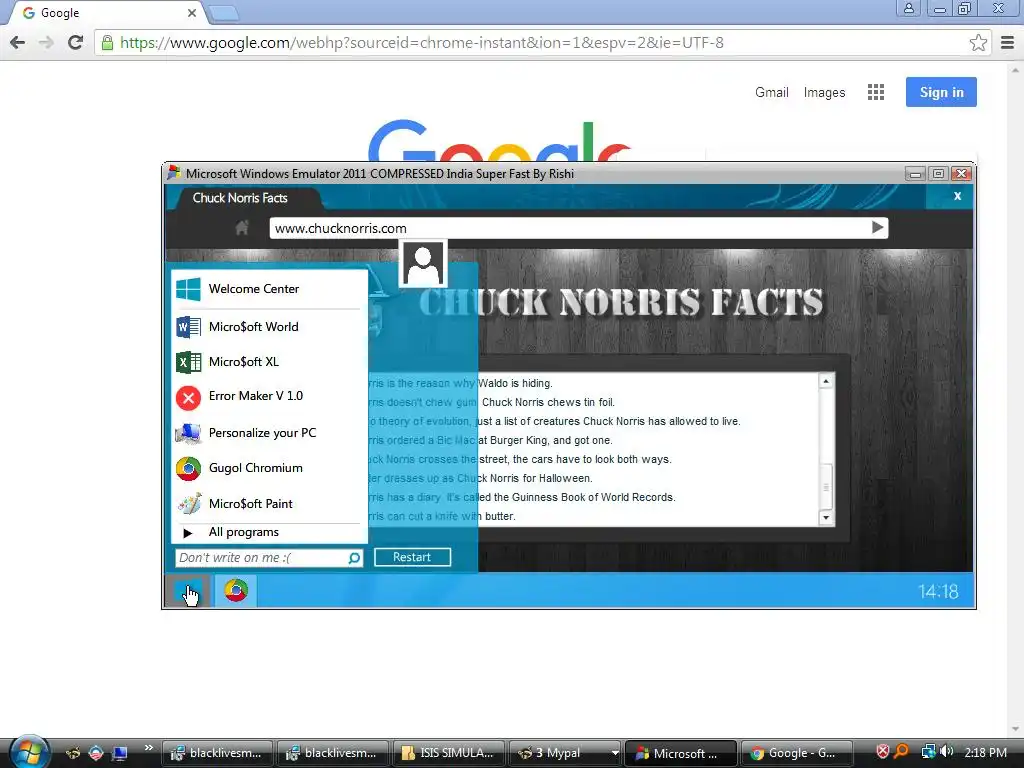The width and height of the screenshot is (1024, 768).
Task: Show hidden Quick Launch items chevron
Action: coord(148,748)
